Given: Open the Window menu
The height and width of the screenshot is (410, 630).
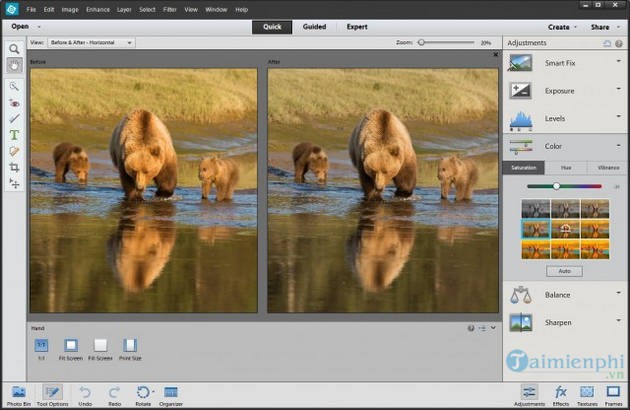Looking at the screenshot, I should pos(216,9).
